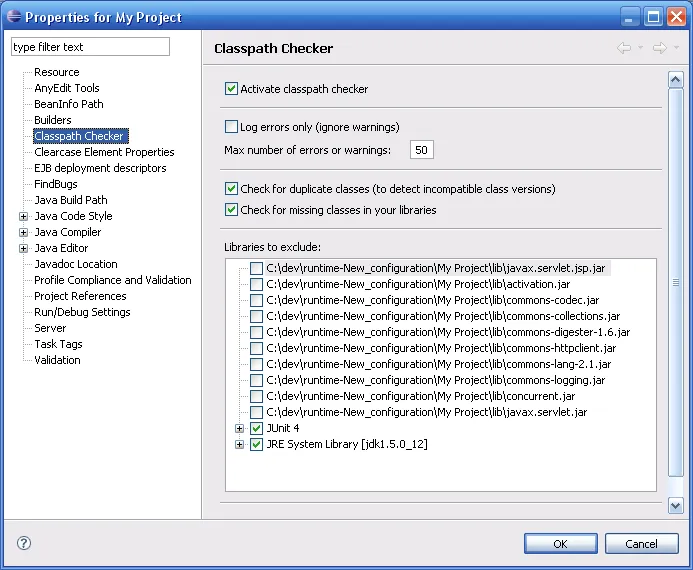
Task: Expand the JRE System Library node
Action: point(240,444)
